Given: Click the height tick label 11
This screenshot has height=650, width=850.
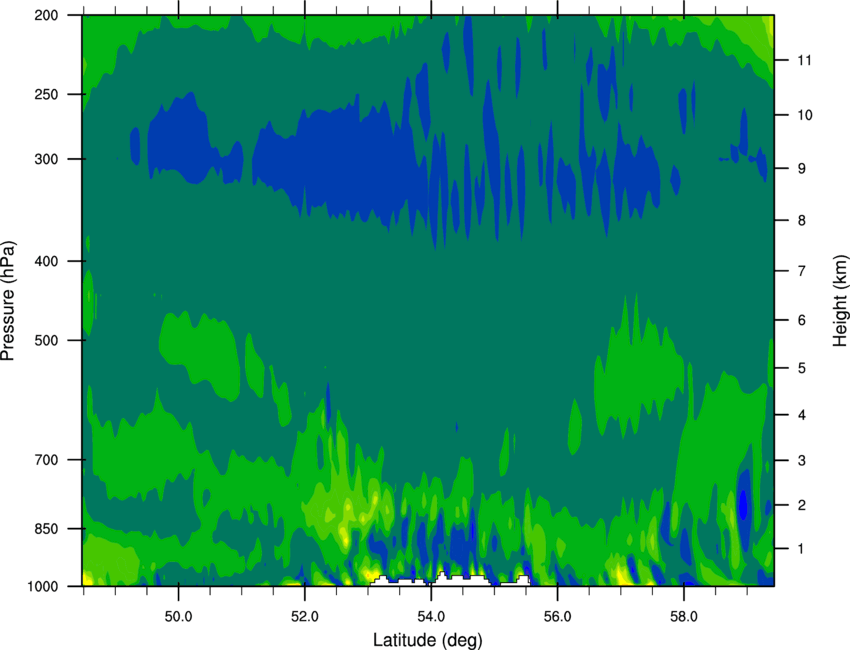Looking at the screenshot, I should click(x=805, y=60).
